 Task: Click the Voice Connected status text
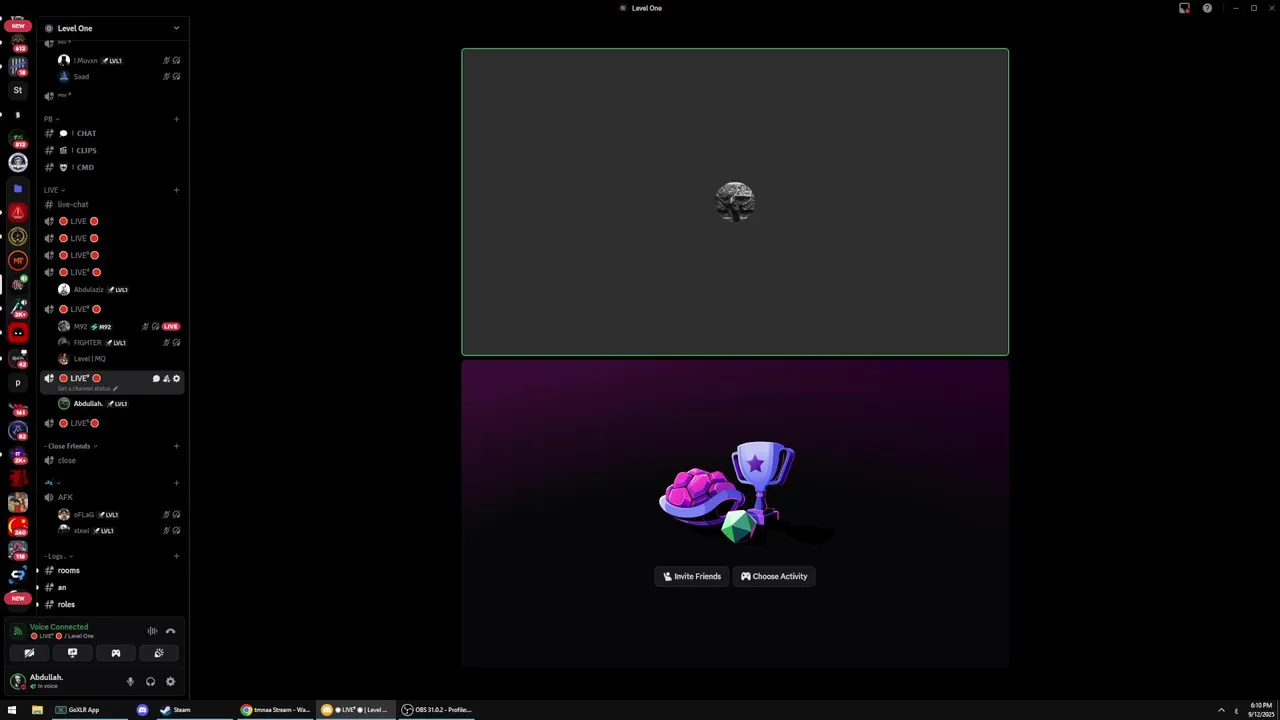point(59,627)
